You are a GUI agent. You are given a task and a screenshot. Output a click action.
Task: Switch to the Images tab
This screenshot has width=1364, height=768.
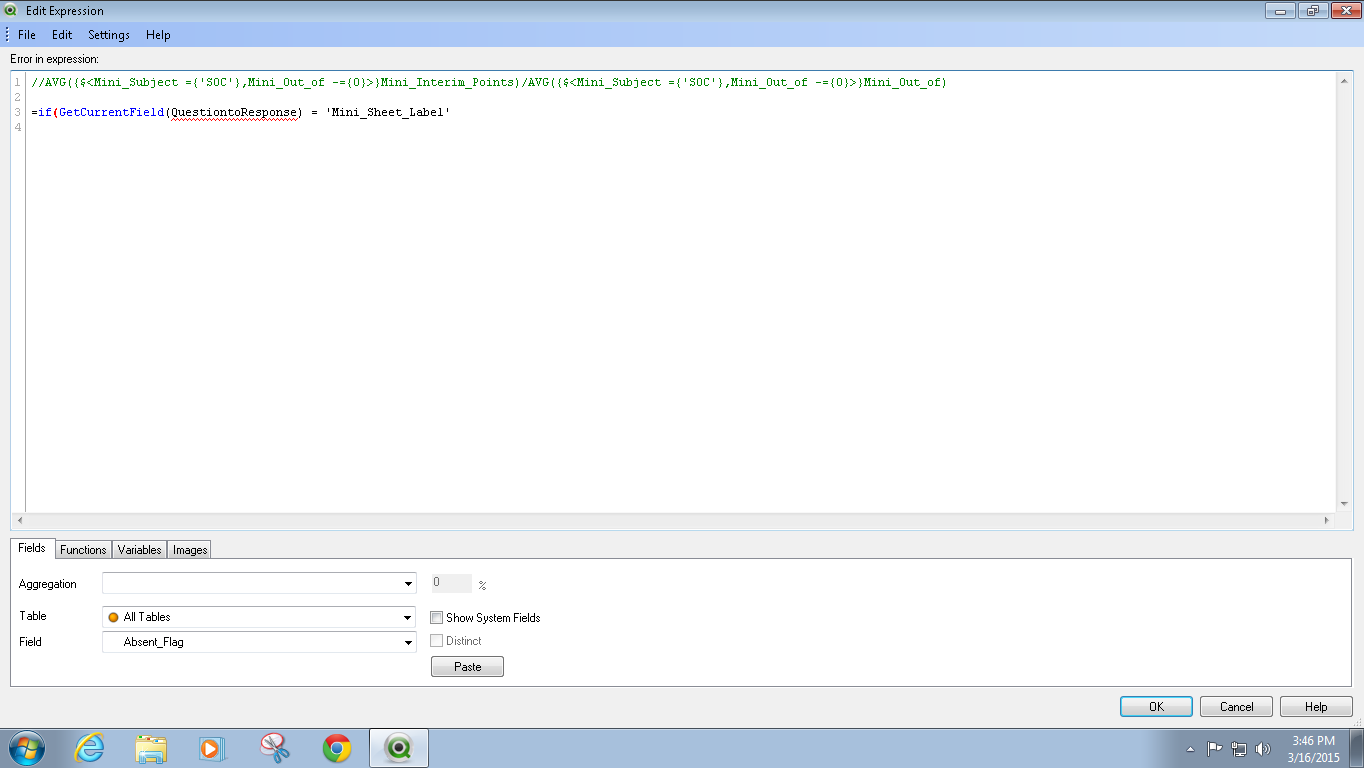(190, 550)
